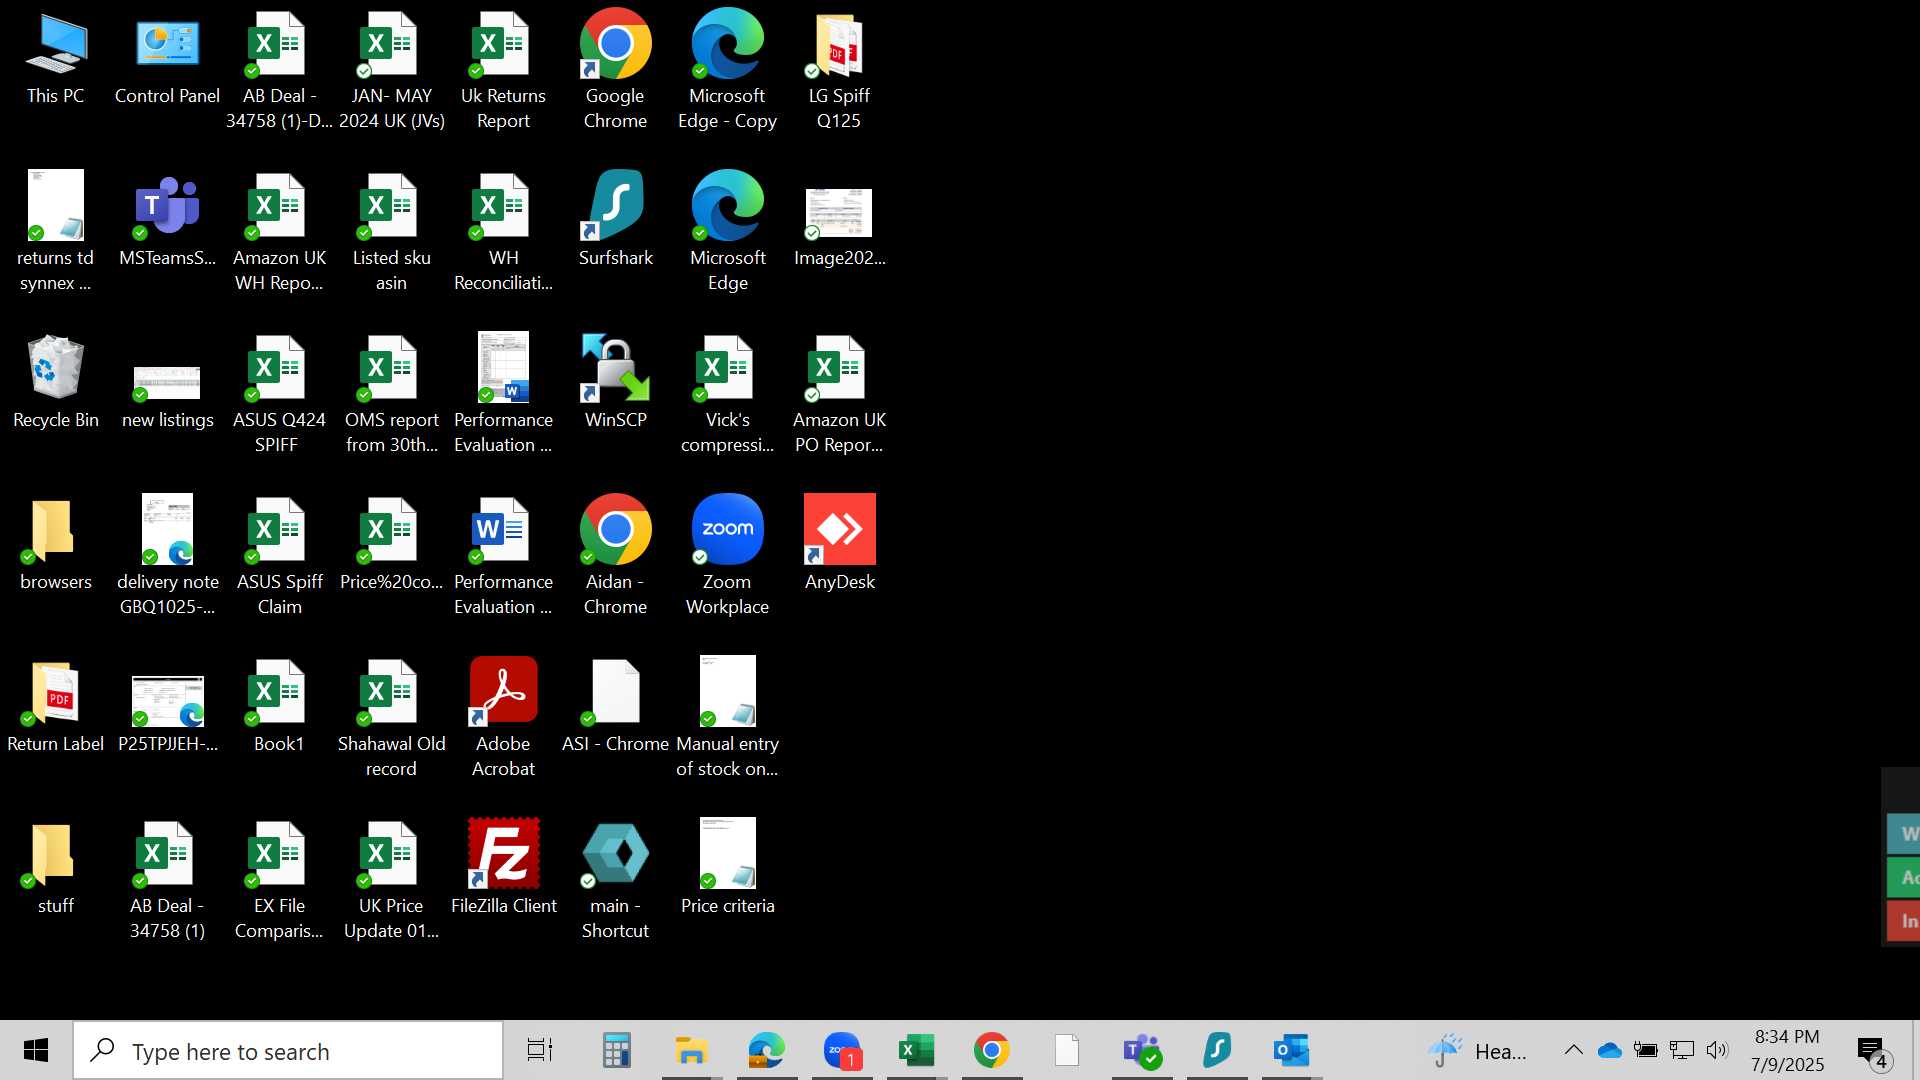
Task: Select Listed sku asin Excel file
Action: coord(391,232)
